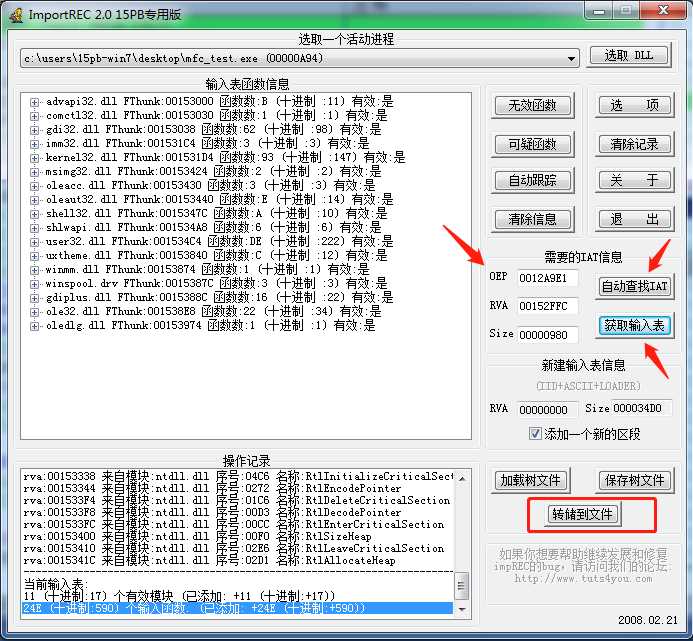Open the active process dropdown list

[x=571, y=58]
